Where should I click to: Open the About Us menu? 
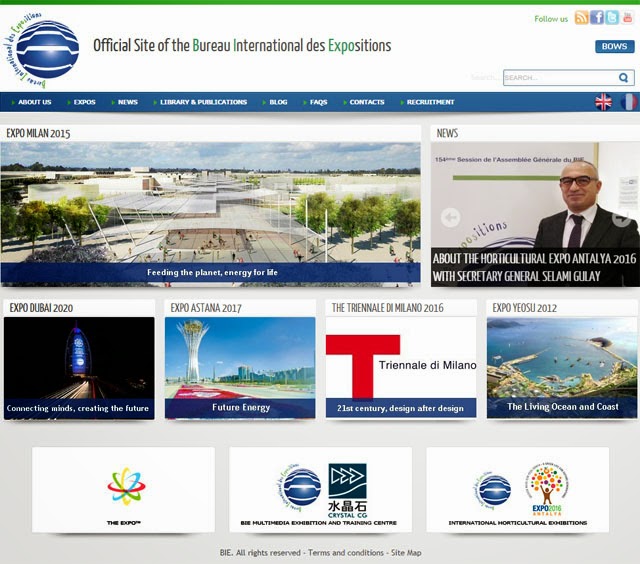point(34,102)
